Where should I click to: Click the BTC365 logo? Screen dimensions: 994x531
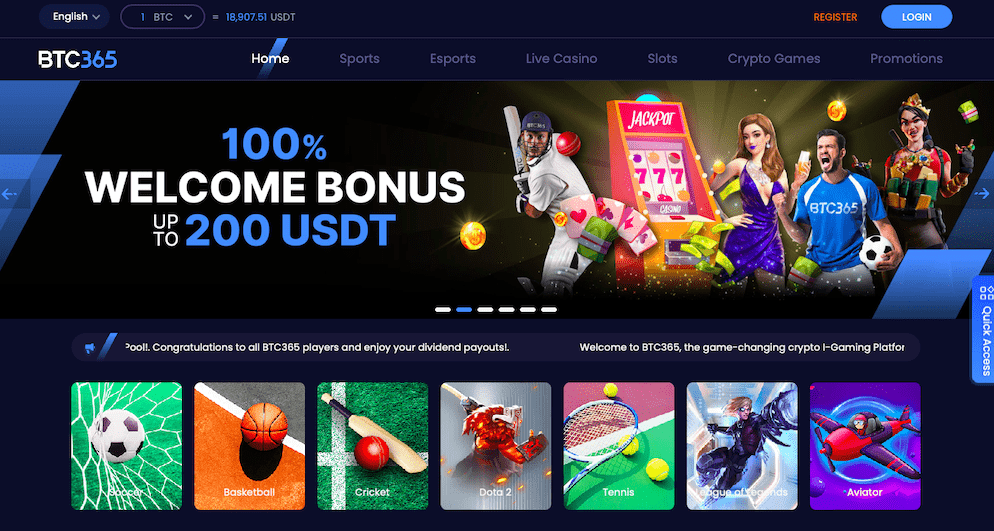tap(77, 59)
